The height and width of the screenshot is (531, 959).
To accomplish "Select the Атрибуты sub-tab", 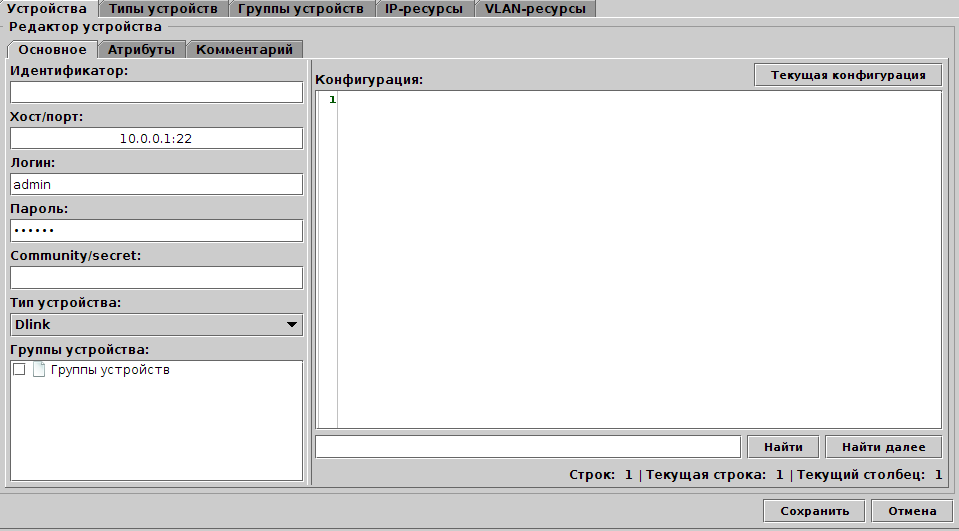I will point(141,49).
